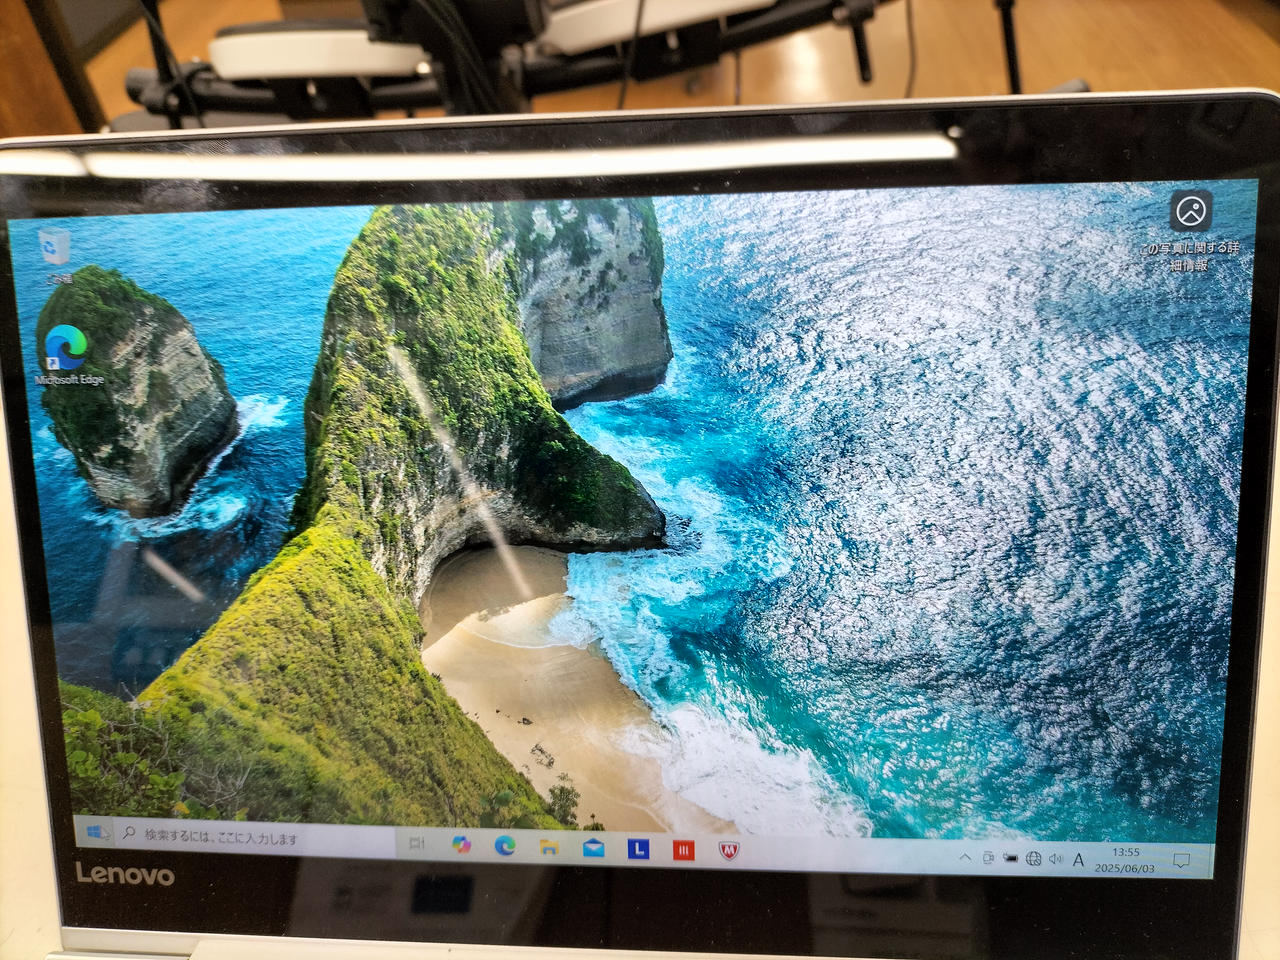Open the clock and calendar flyout
This screenshot has height=960, width=1280.
pyautogui.click(x=1125, y=860)
